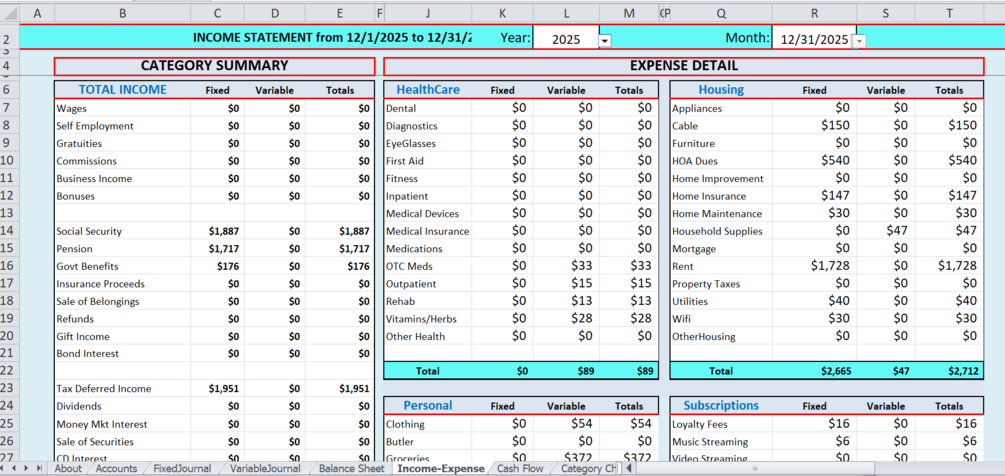Select column C header
1005x476 pixels.
pos(217,12)
